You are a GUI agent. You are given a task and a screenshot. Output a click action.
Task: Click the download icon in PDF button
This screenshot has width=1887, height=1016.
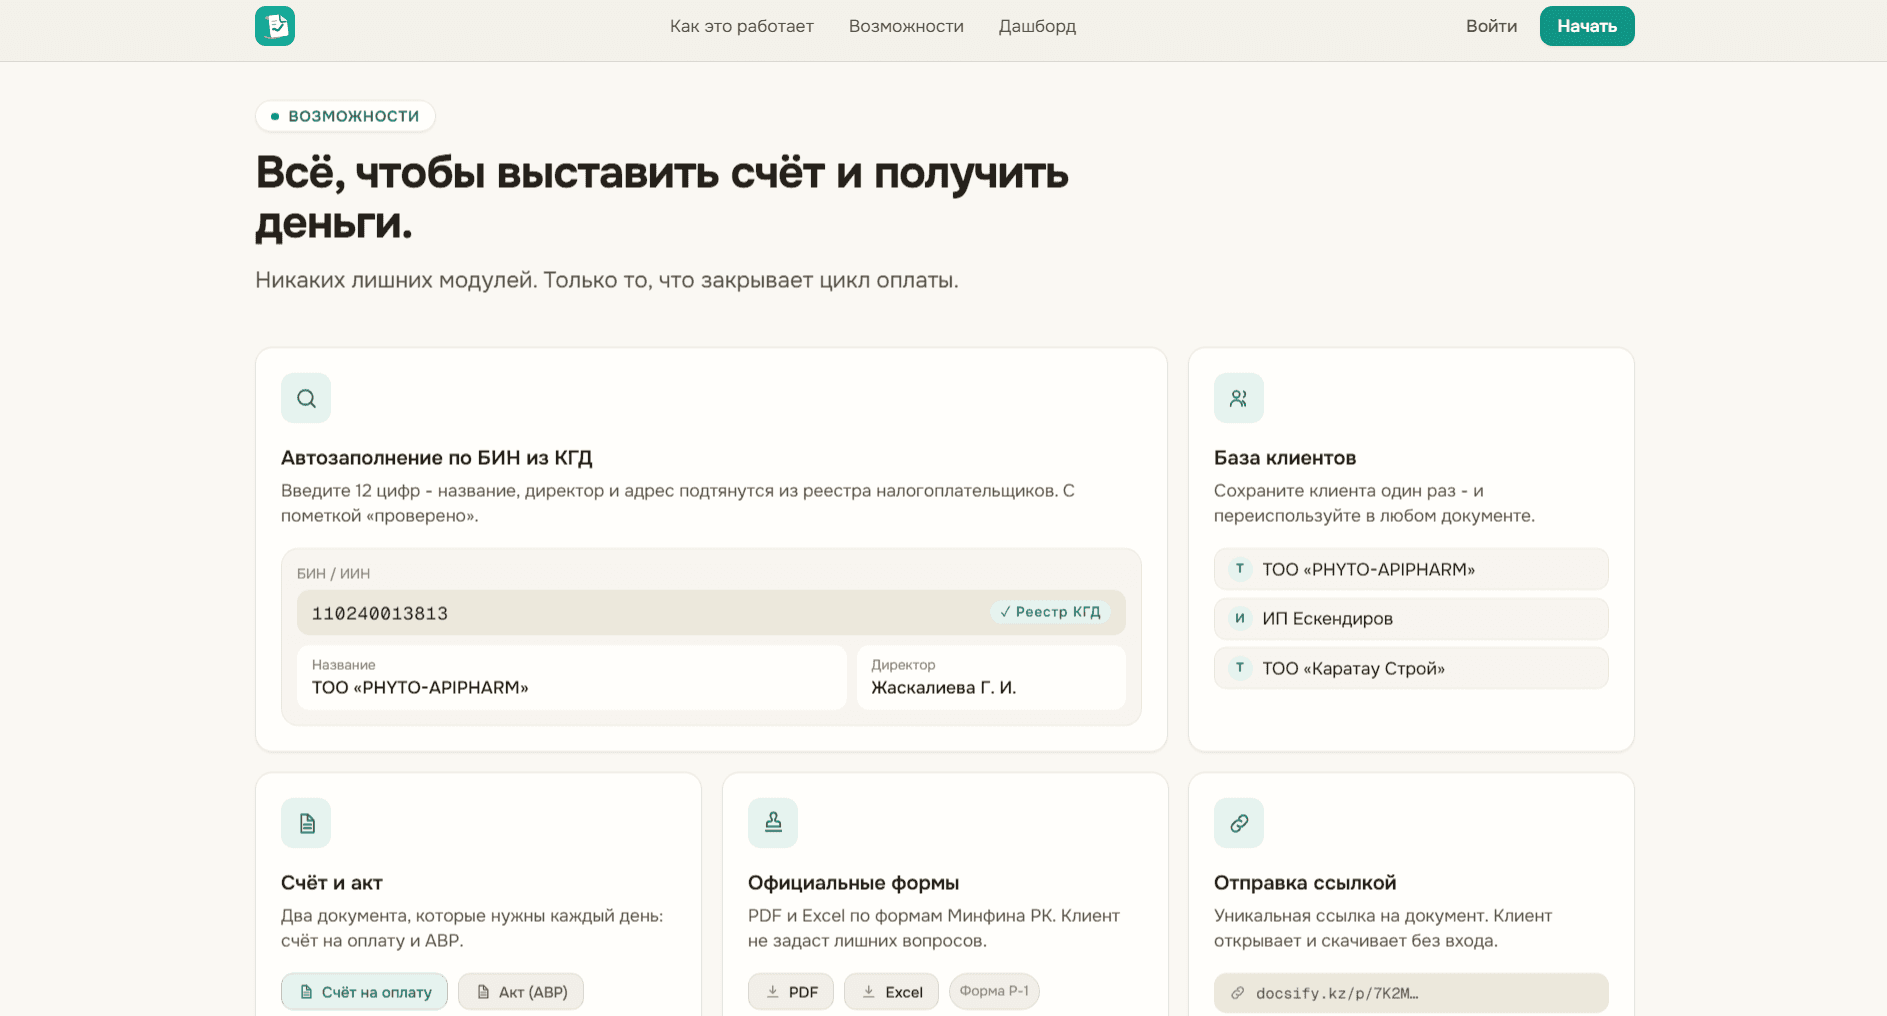pyautogui.click(x=773, y=992)
